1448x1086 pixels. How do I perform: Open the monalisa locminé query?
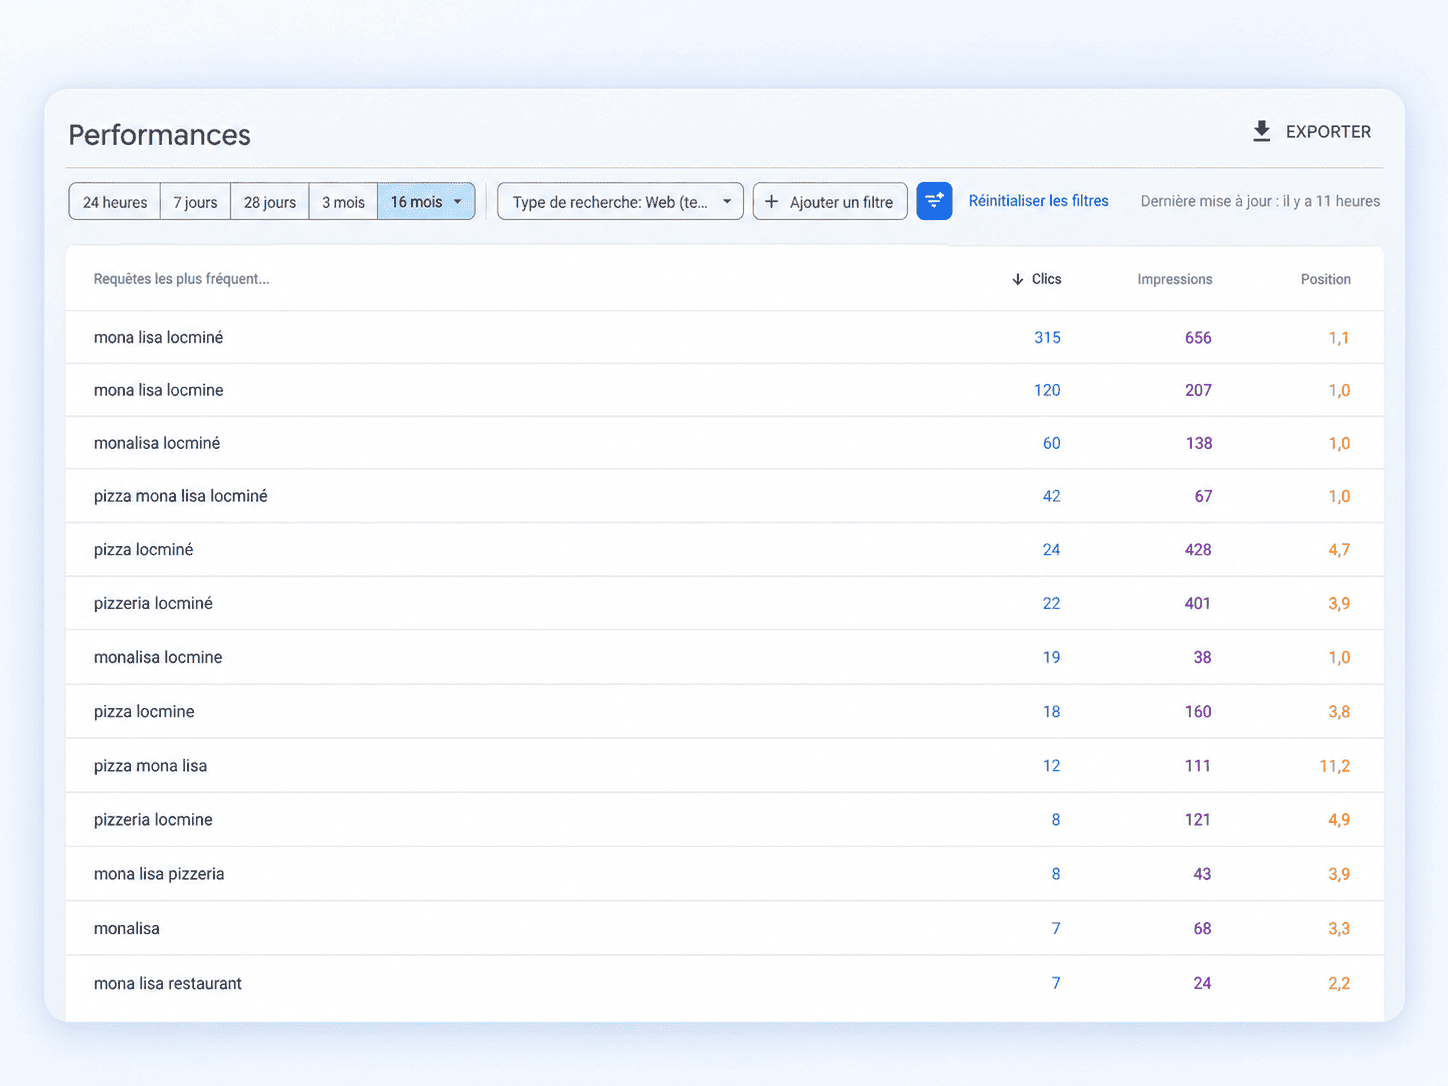click(157, 443)
